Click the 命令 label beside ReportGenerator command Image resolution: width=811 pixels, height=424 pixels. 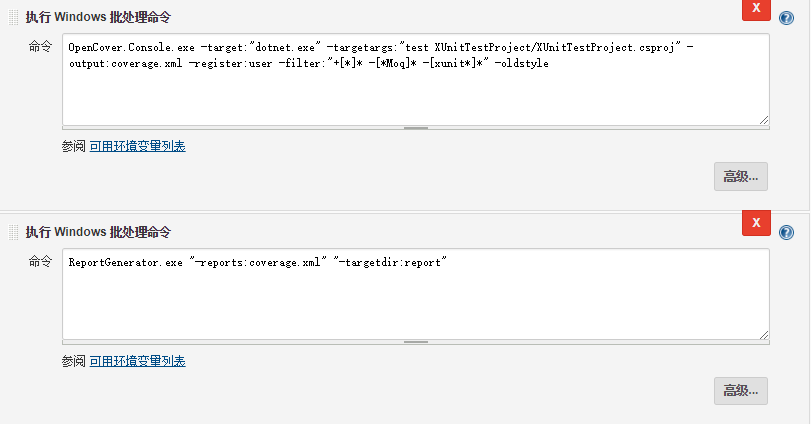pyautogui.click(x=40, y=261)
